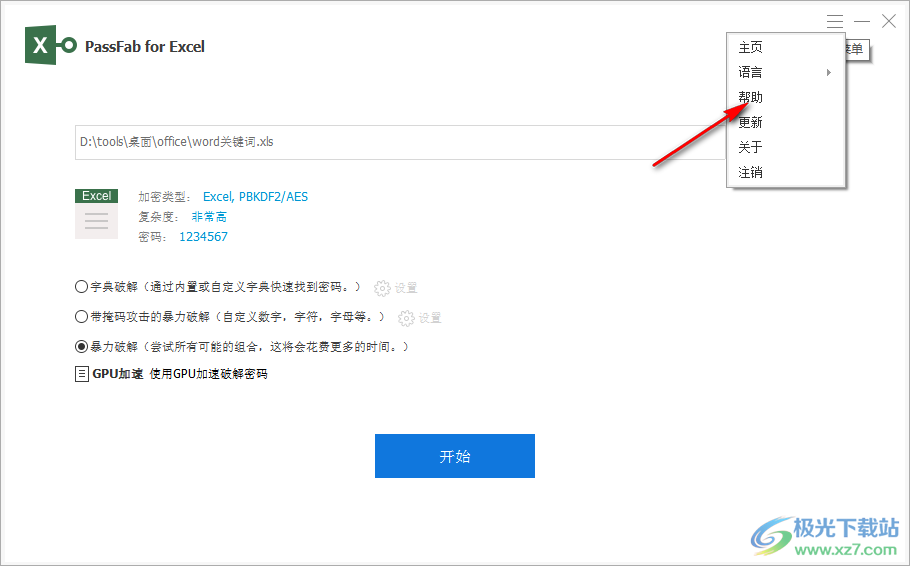Choose 语言 from the menu
Screen dimensions: 910x566
click(x=786, y=72)
